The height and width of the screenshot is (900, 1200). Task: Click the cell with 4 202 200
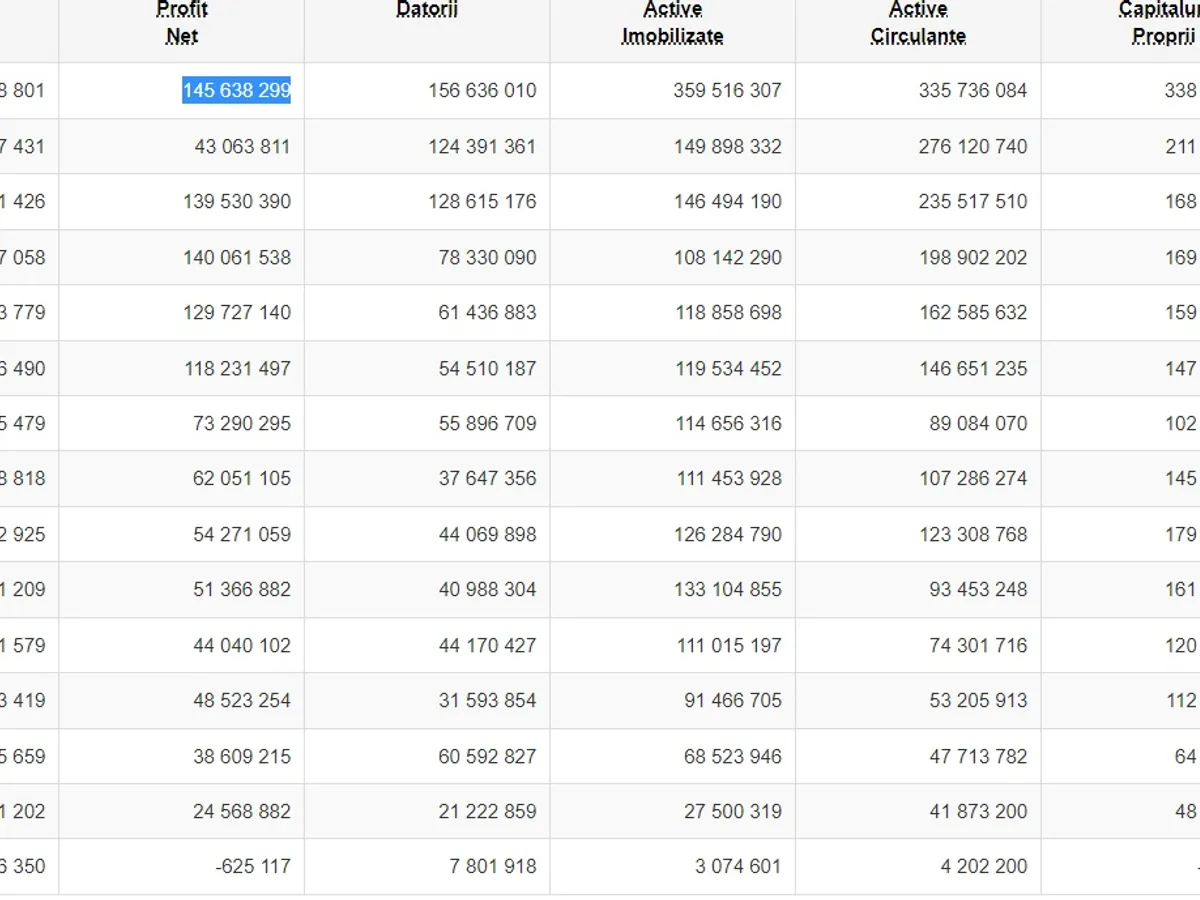pyautogui.click(x=983, y=867)
